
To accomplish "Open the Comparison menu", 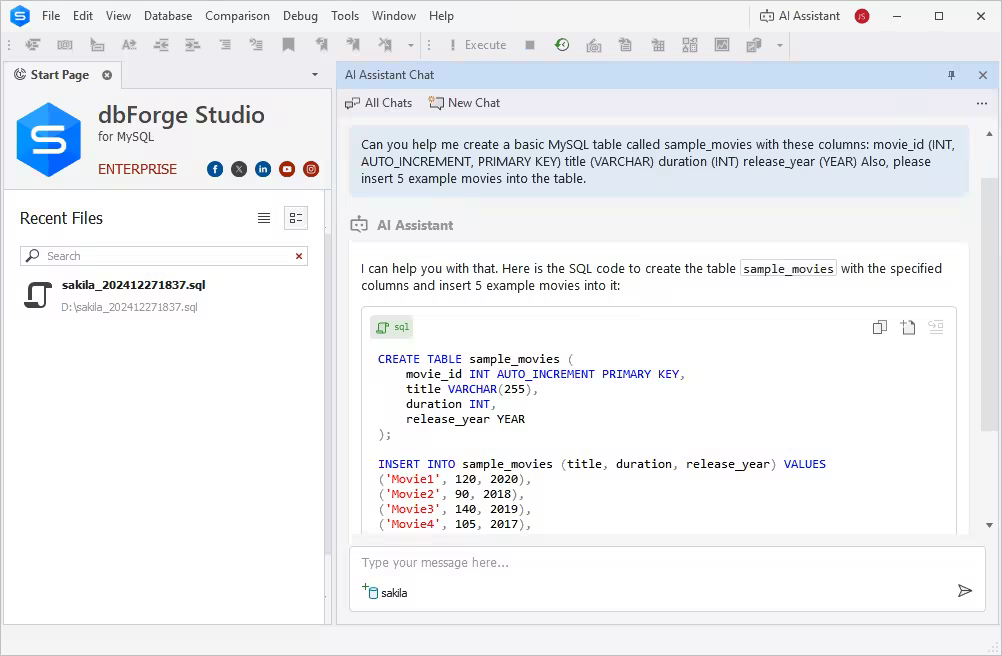I will click(237, 15).
